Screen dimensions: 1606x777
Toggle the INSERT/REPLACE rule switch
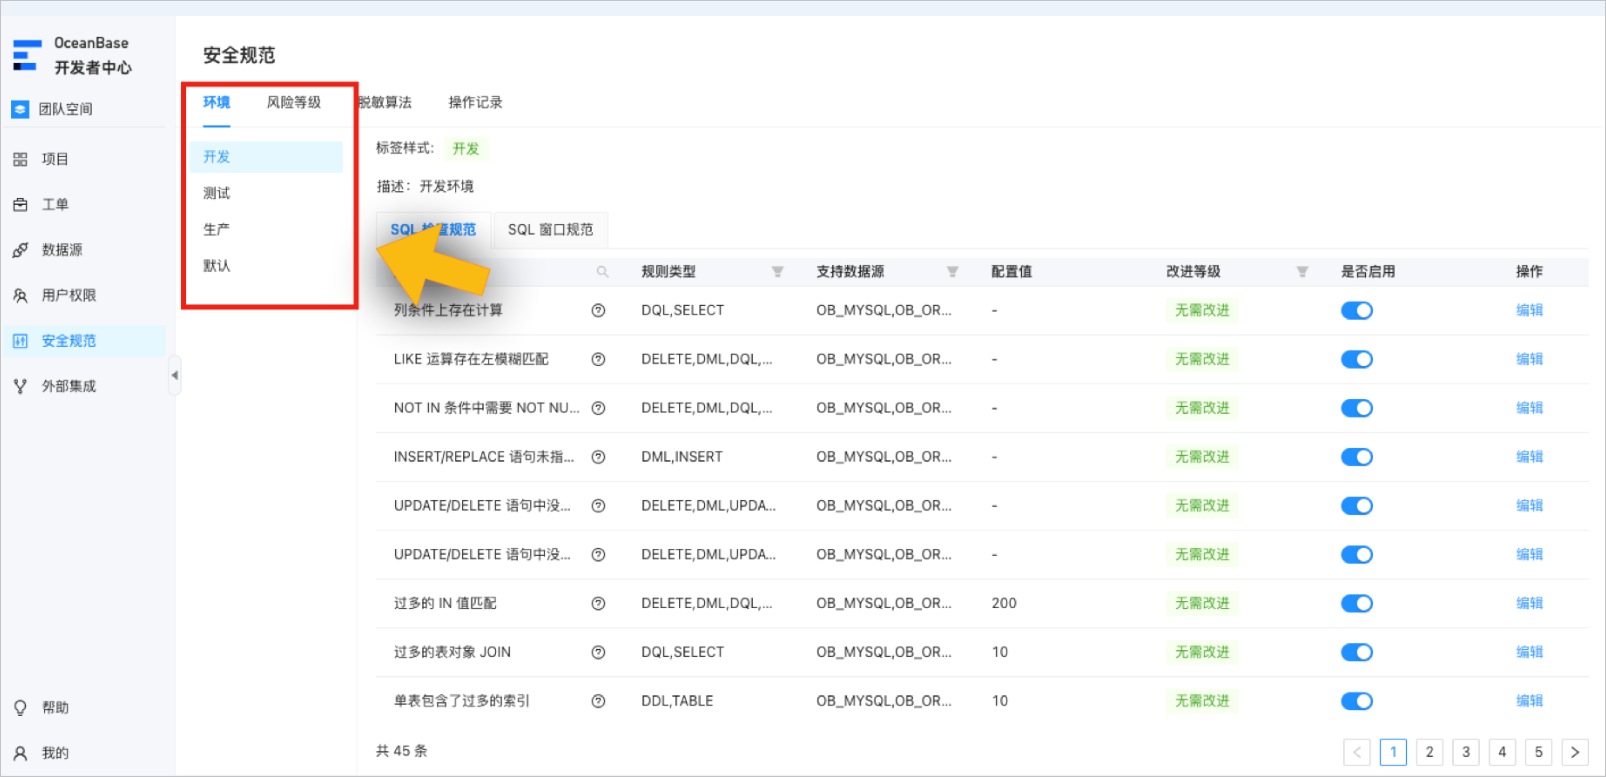1357,457
